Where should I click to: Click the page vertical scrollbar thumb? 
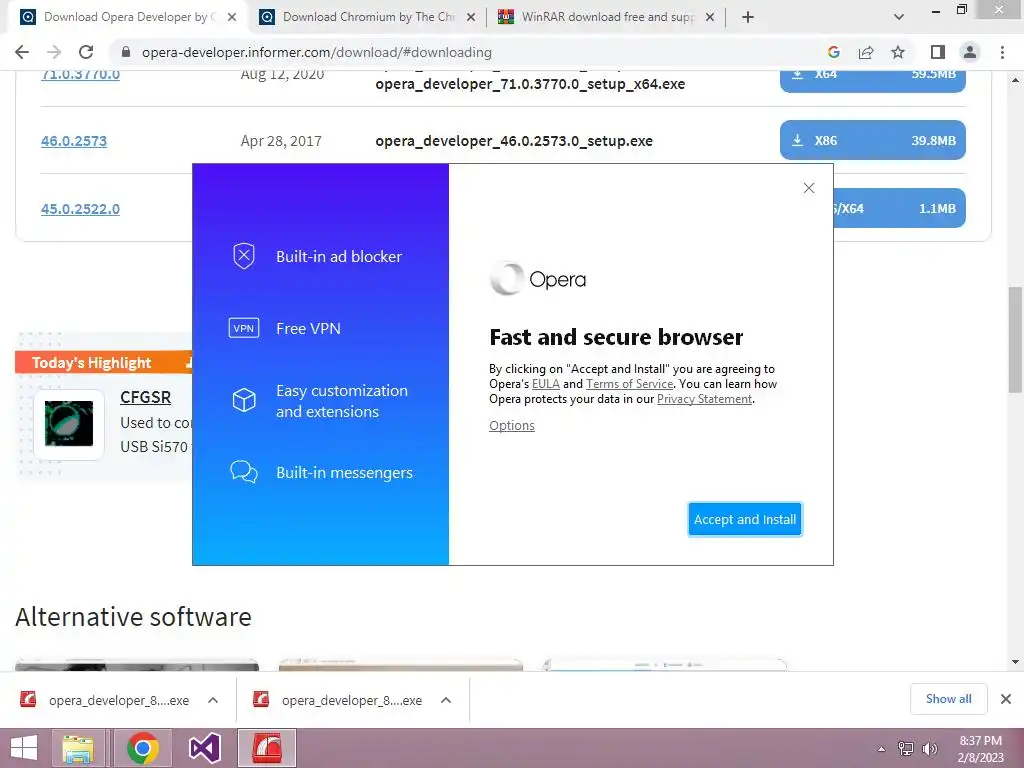1015,340
